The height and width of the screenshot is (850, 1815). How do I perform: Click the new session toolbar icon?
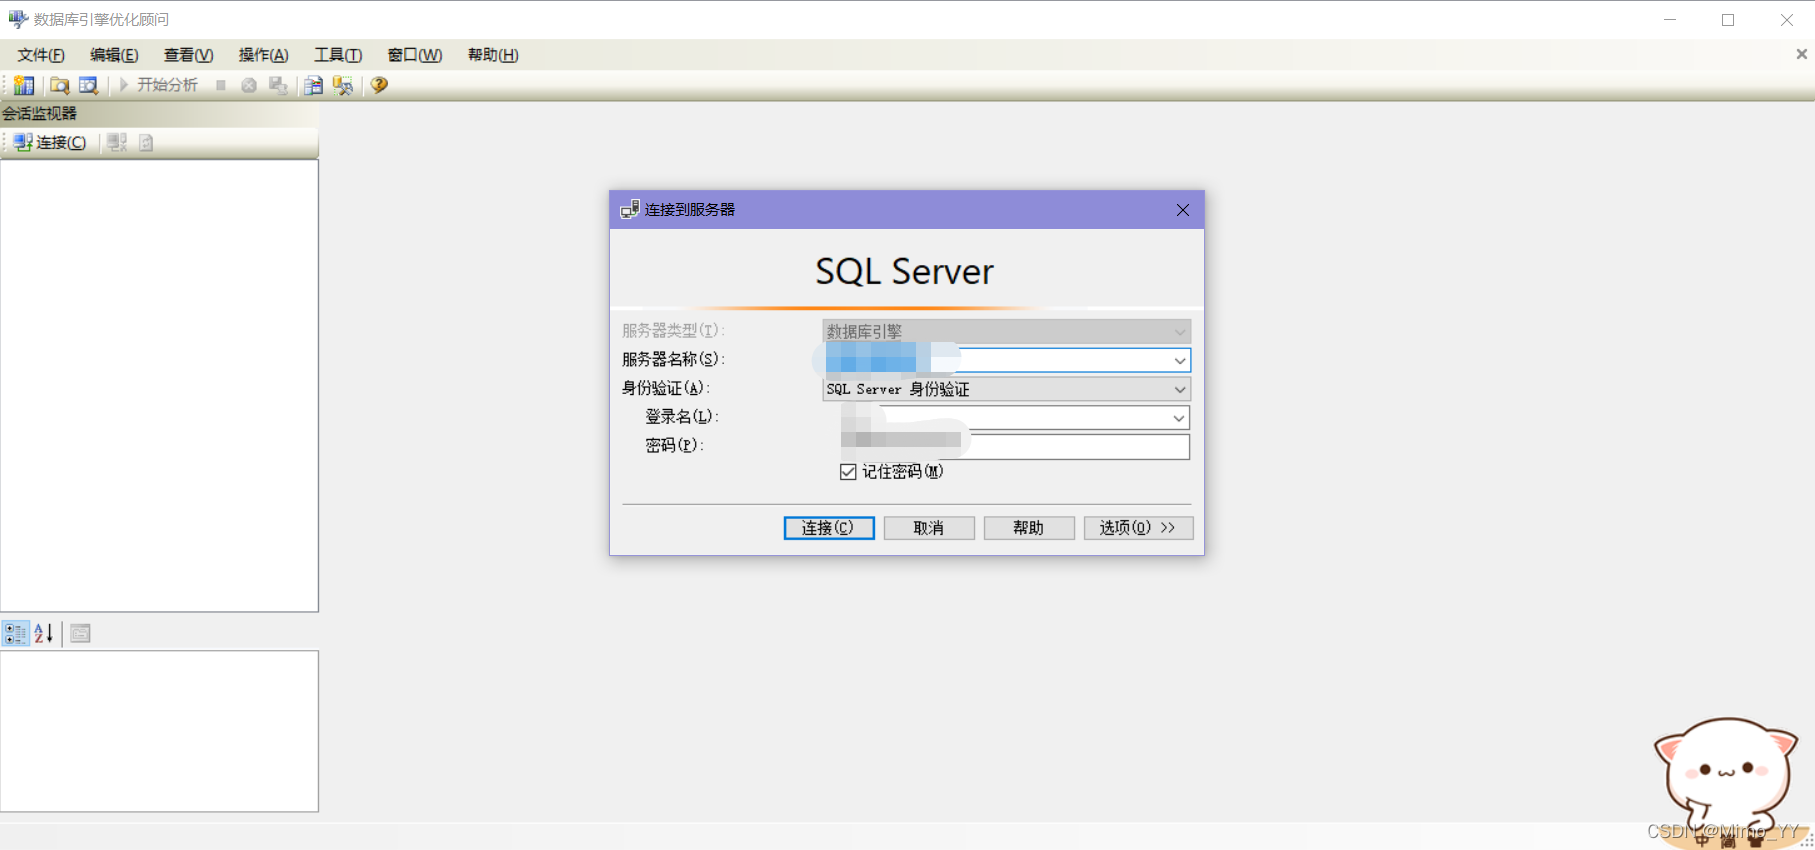pos(24,85)
